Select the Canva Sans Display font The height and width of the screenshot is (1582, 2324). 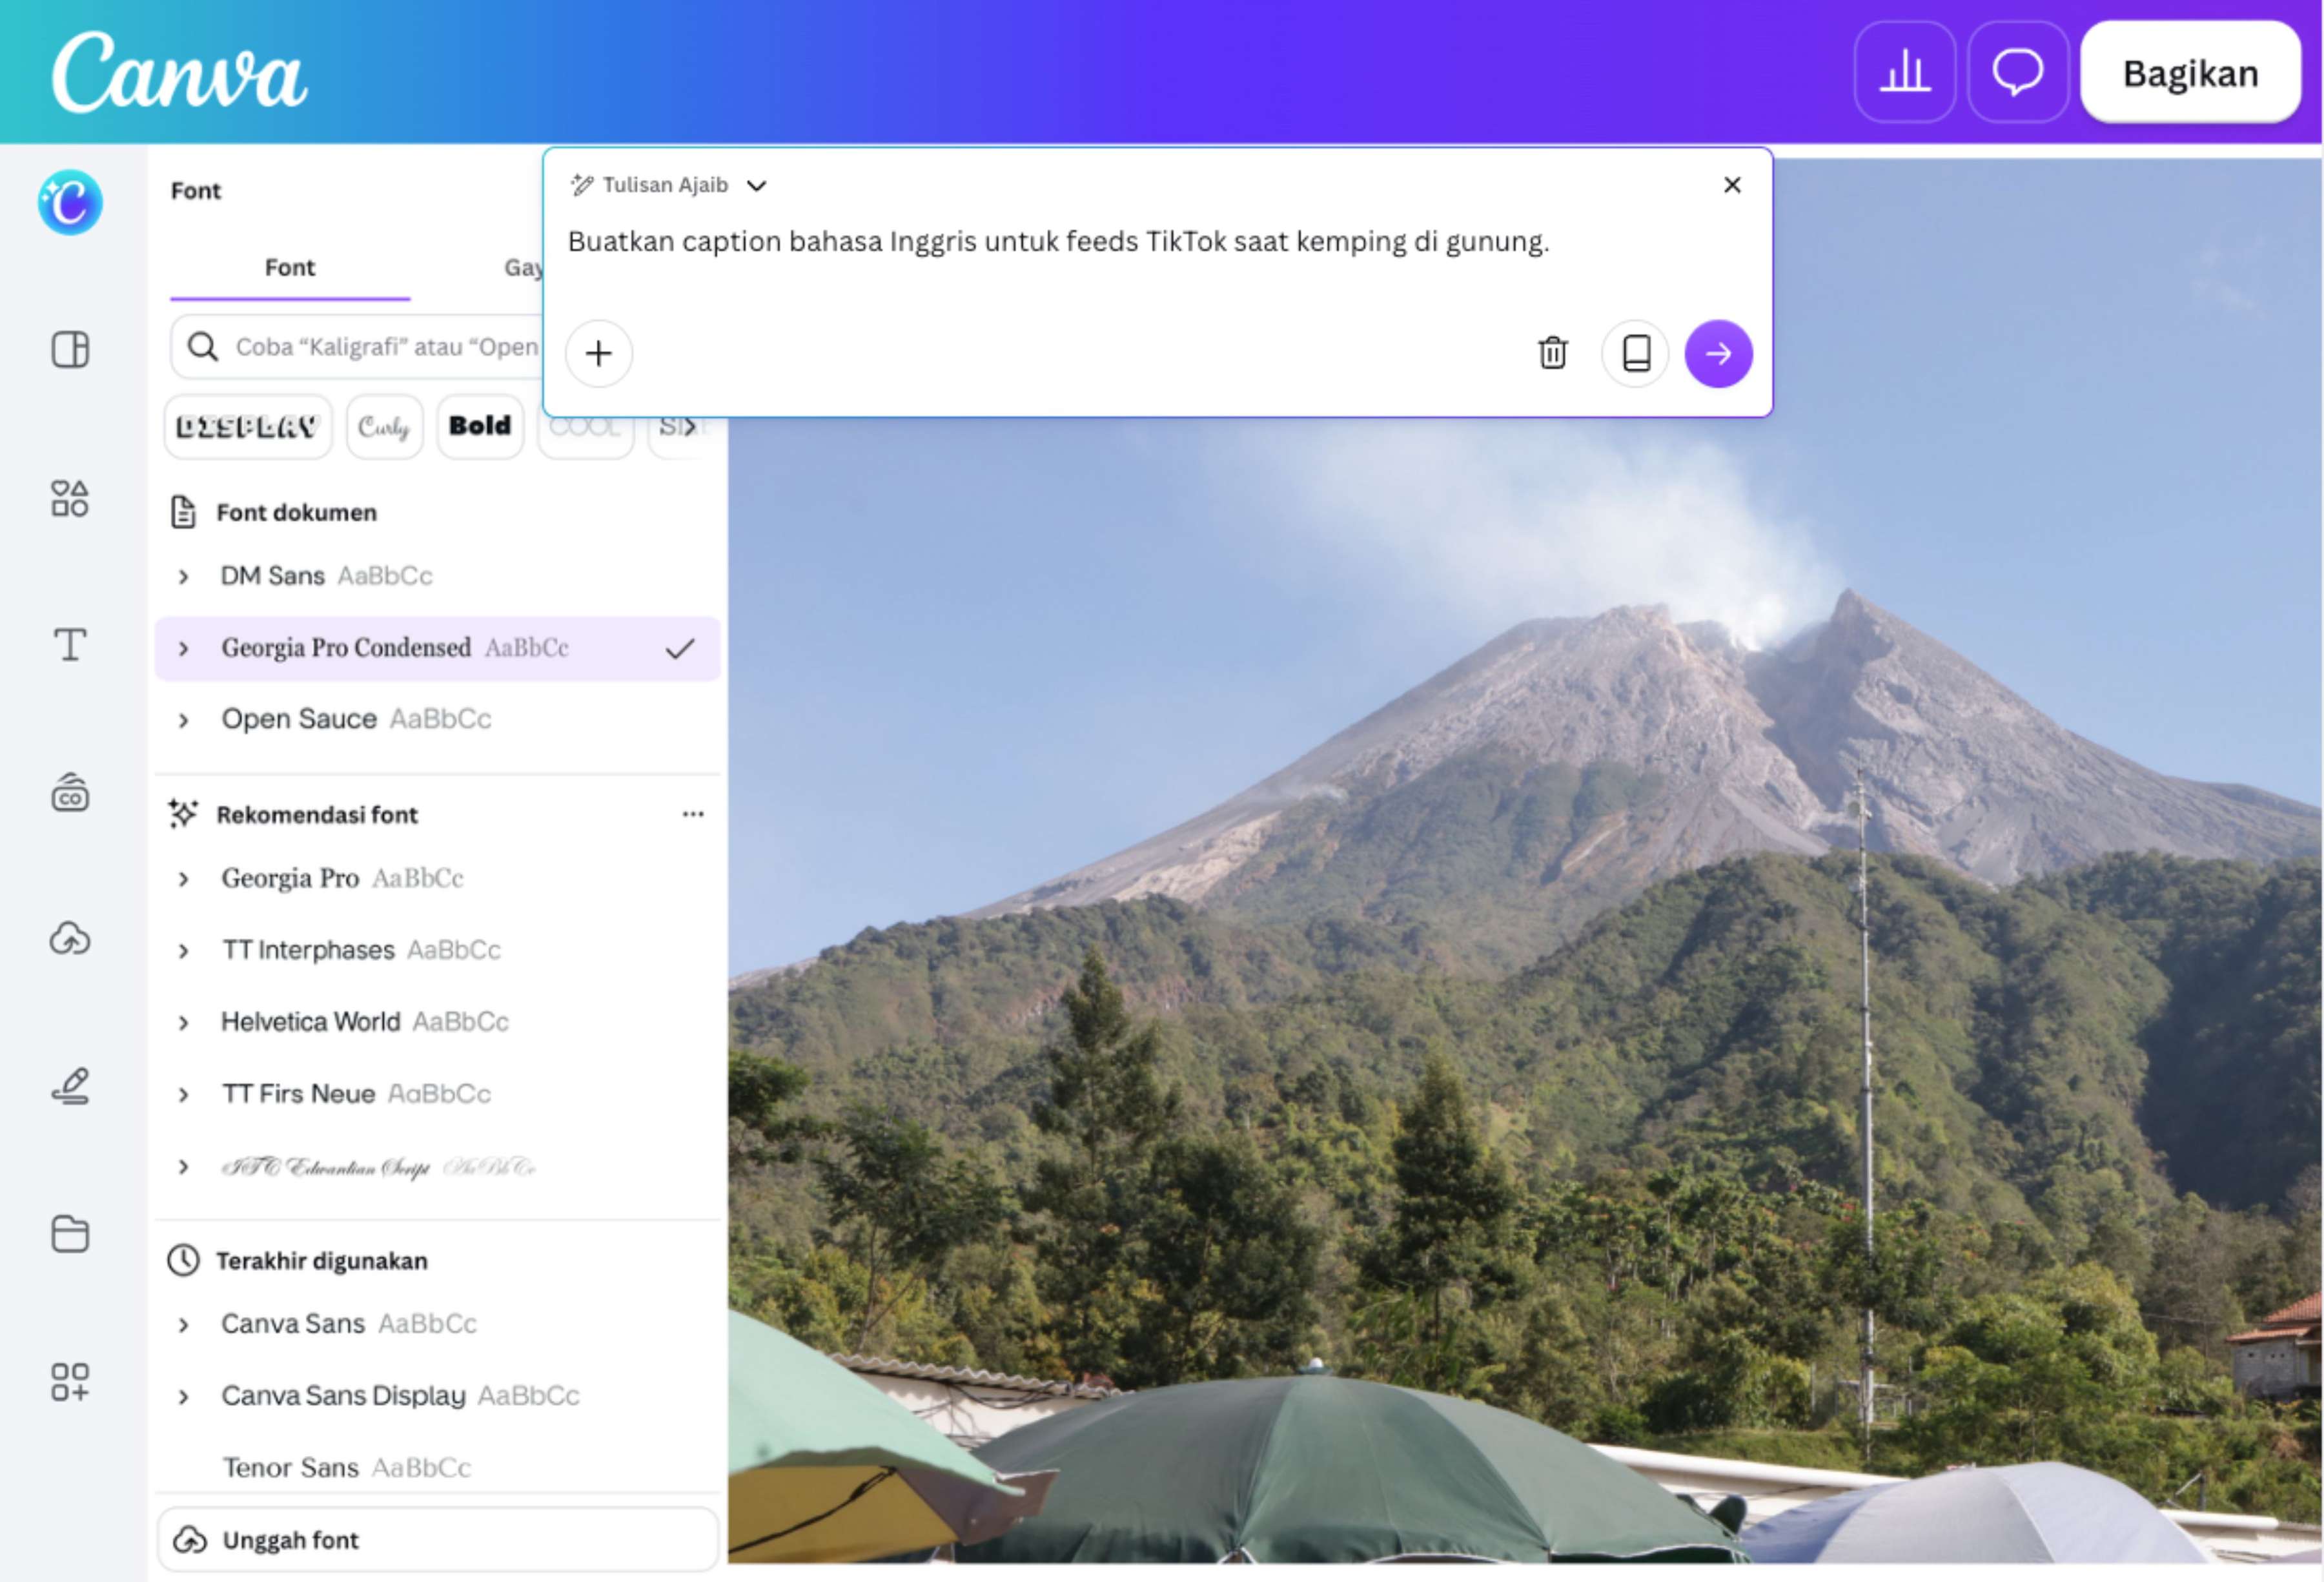[438, 1397]
